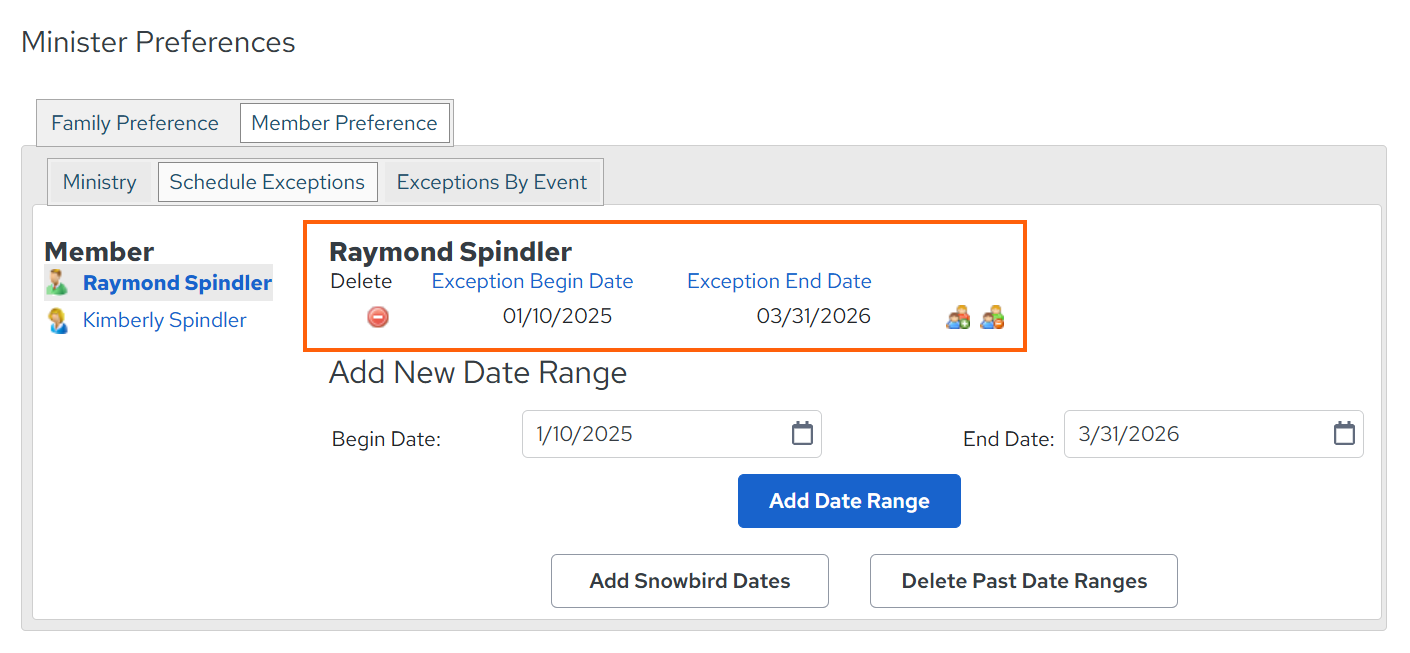Switch to Exceptions By Event tab

coord(492,182)
